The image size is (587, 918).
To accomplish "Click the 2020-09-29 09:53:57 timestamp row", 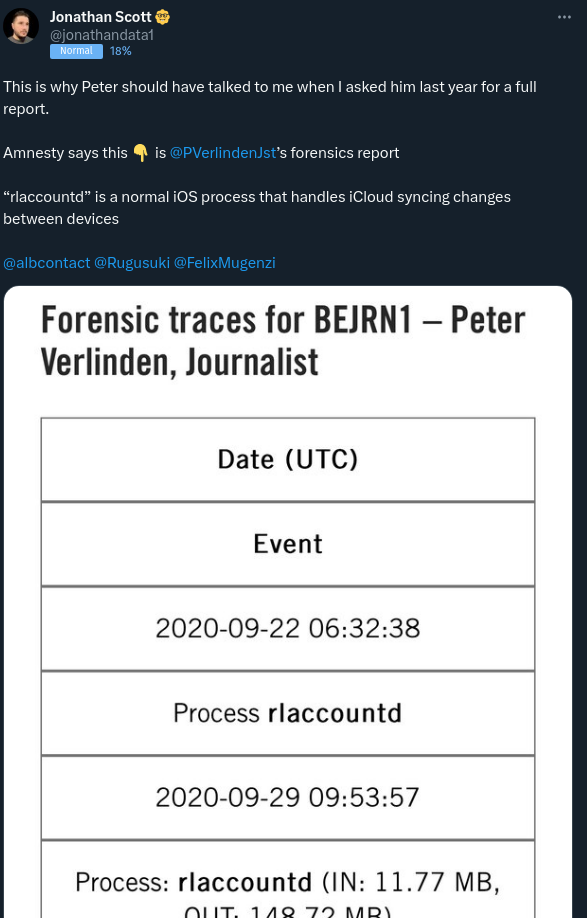I will [288, 797].
